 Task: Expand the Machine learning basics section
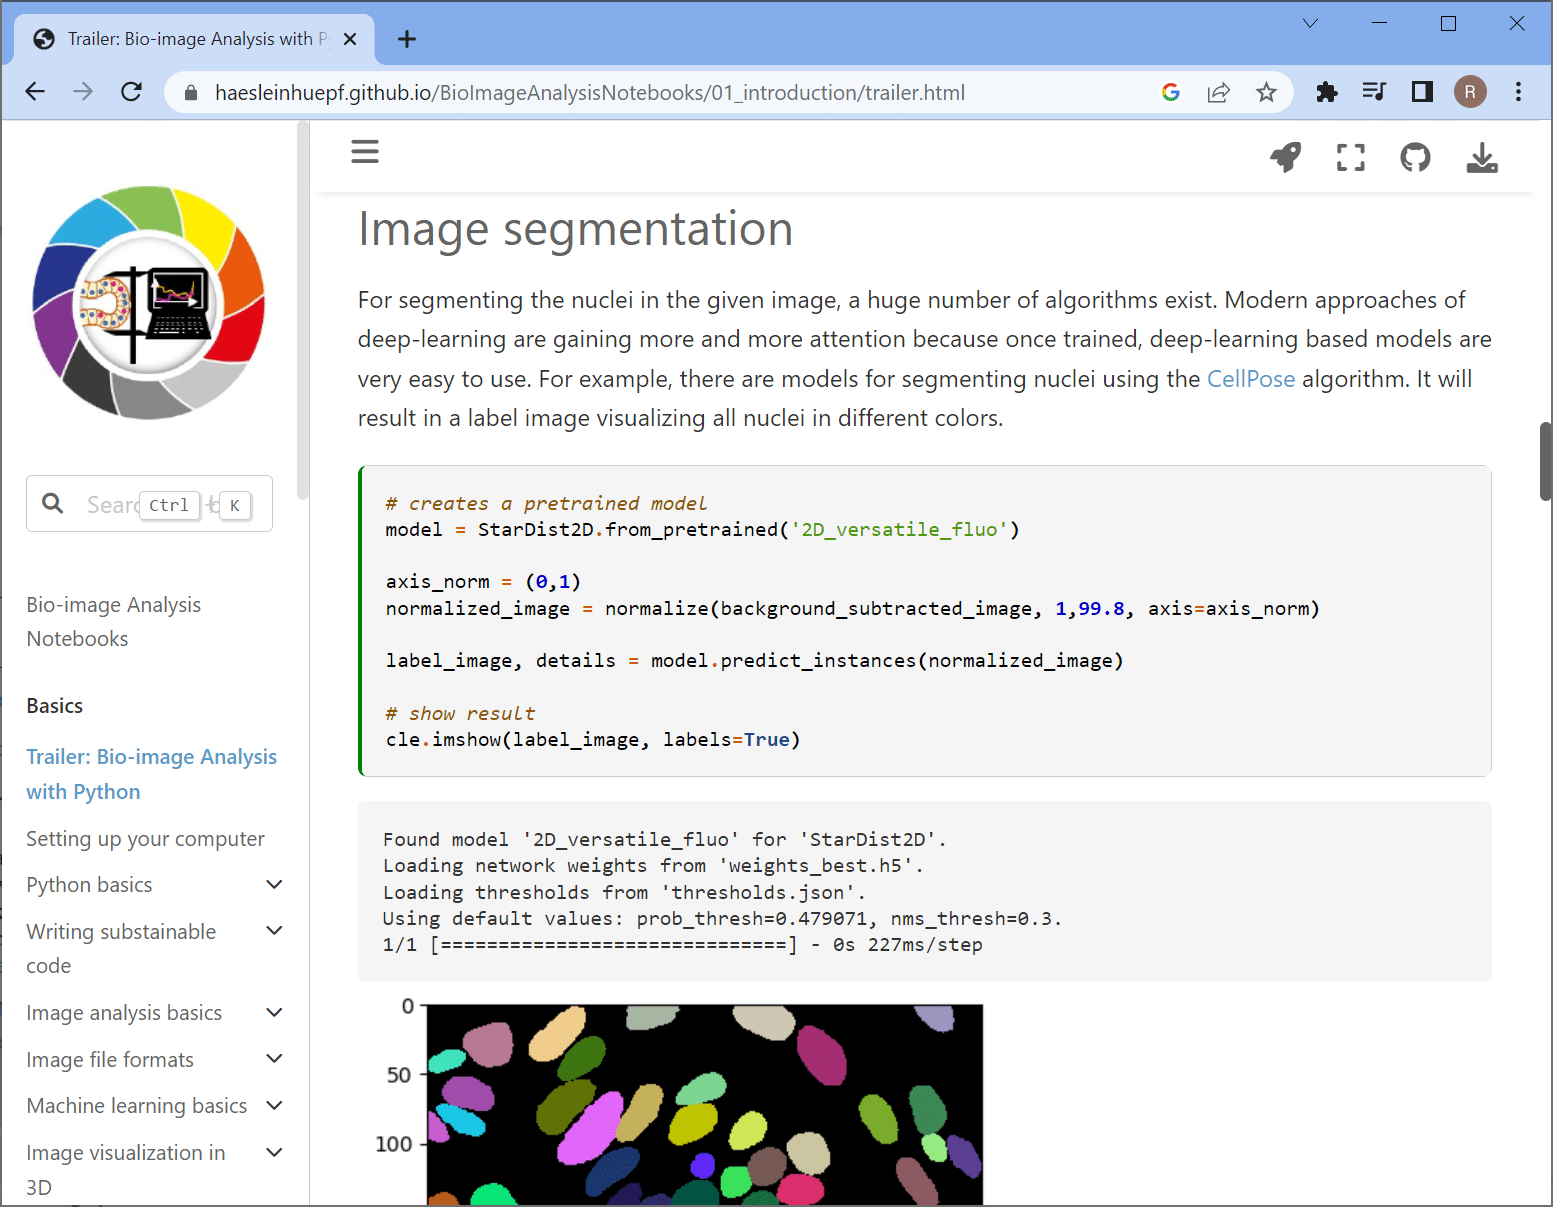point(274,1106)
